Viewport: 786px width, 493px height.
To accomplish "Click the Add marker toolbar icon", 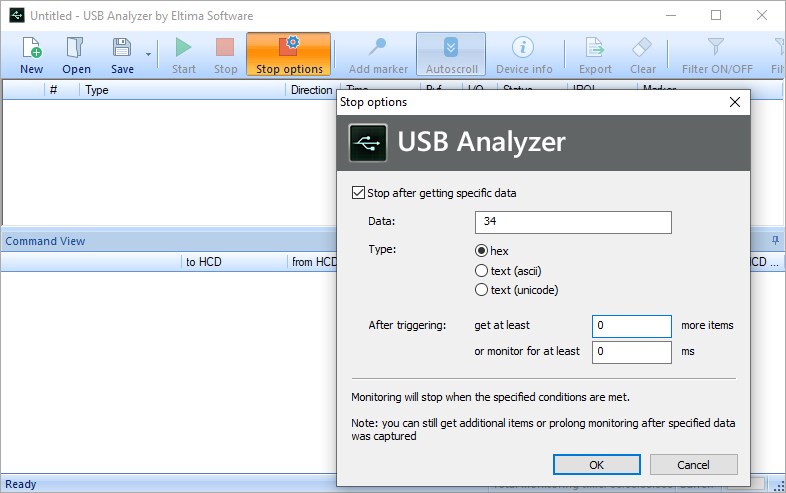I will click(x=378, y=55).
